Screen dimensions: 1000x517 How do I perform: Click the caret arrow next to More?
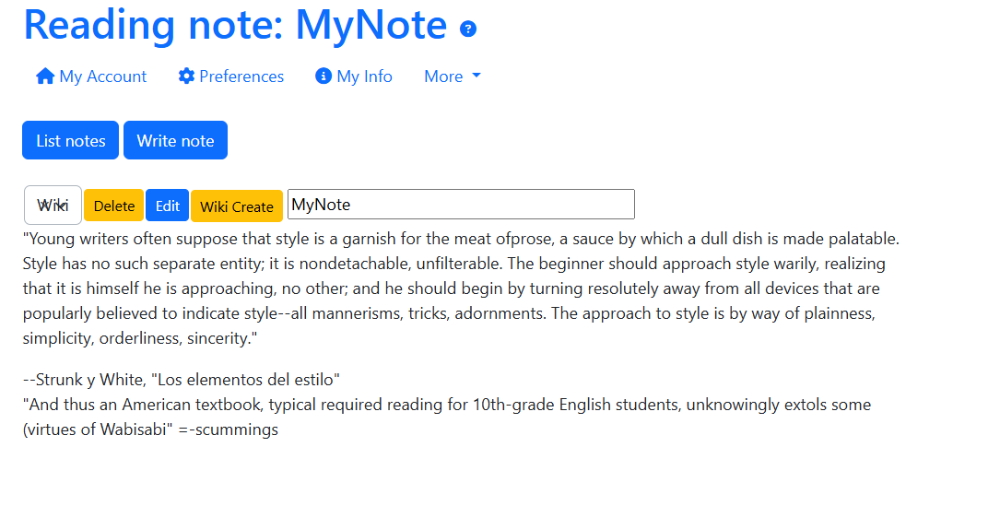[476, 76]
